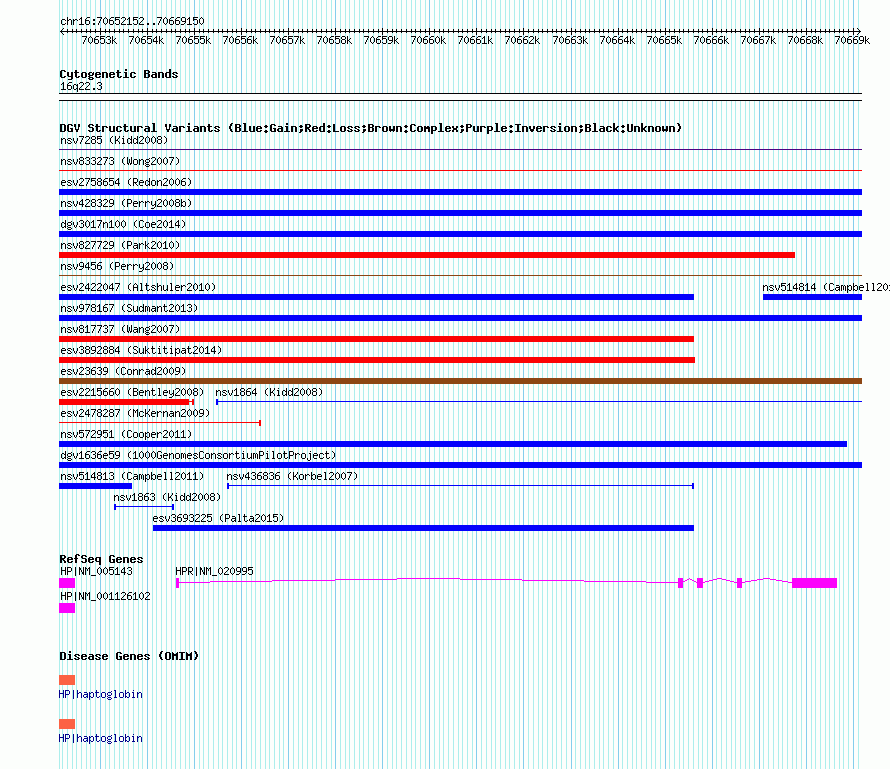Select the HP|NM_001126102 gene label
Screen dimensions: 890x769
105,596
